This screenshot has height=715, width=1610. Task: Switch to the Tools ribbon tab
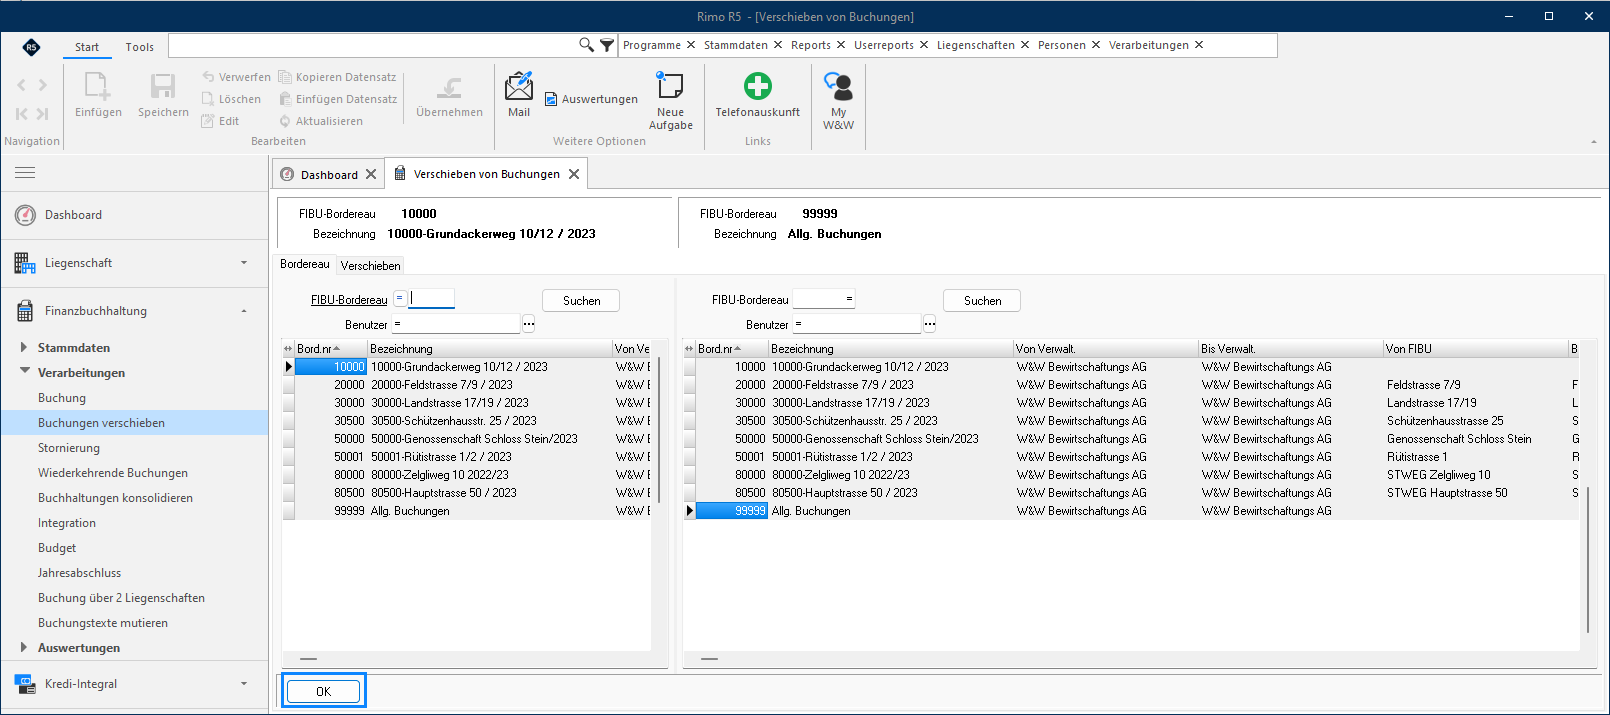[x=140, y=47]
